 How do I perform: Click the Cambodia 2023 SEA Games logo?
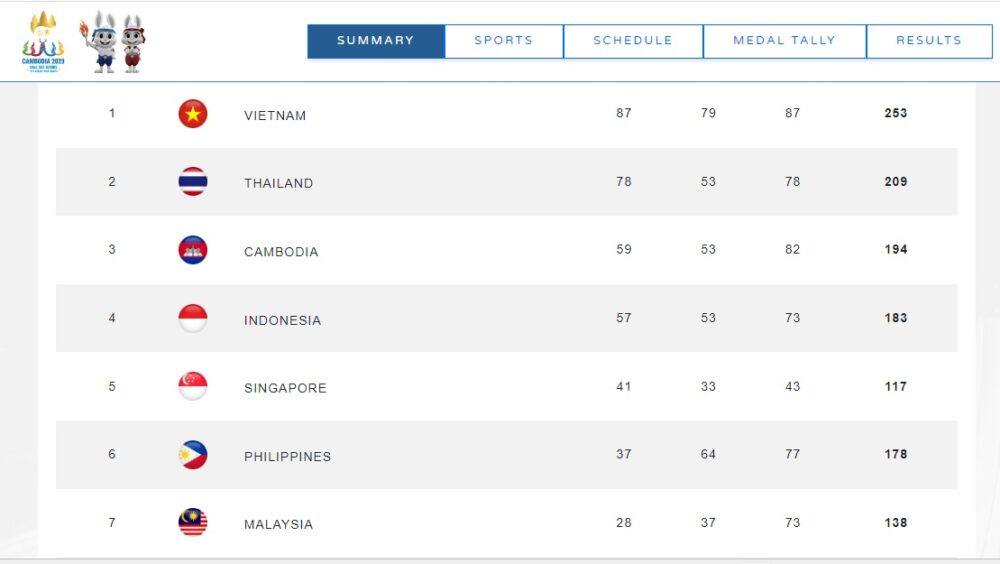point(43,42)
